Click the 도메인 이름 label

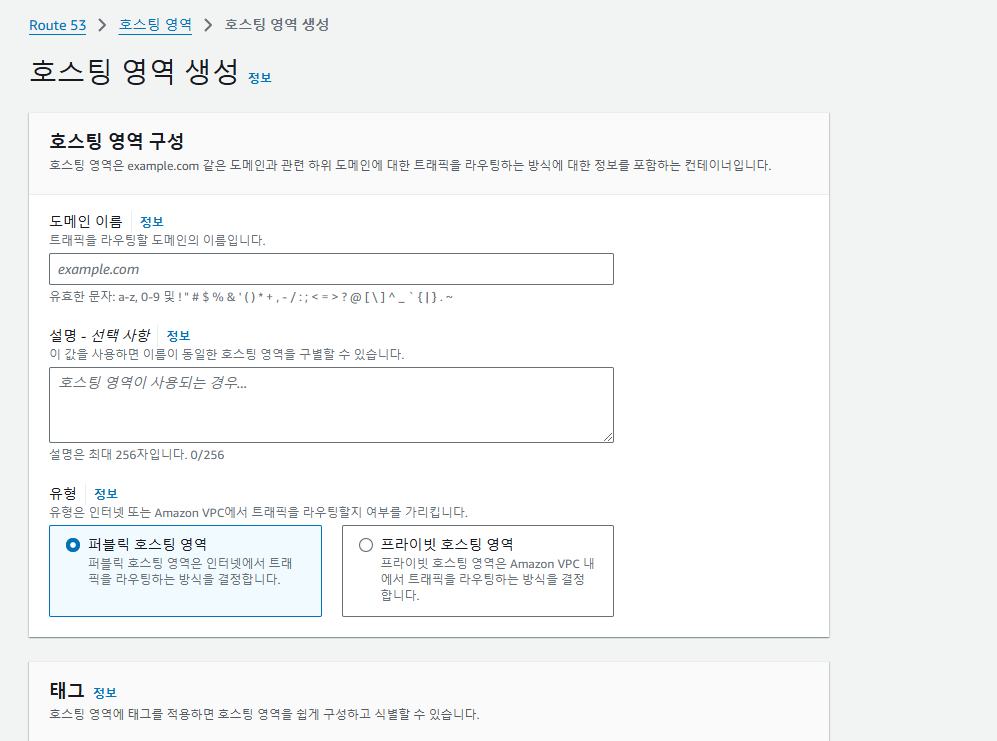[x=86, y=221]
